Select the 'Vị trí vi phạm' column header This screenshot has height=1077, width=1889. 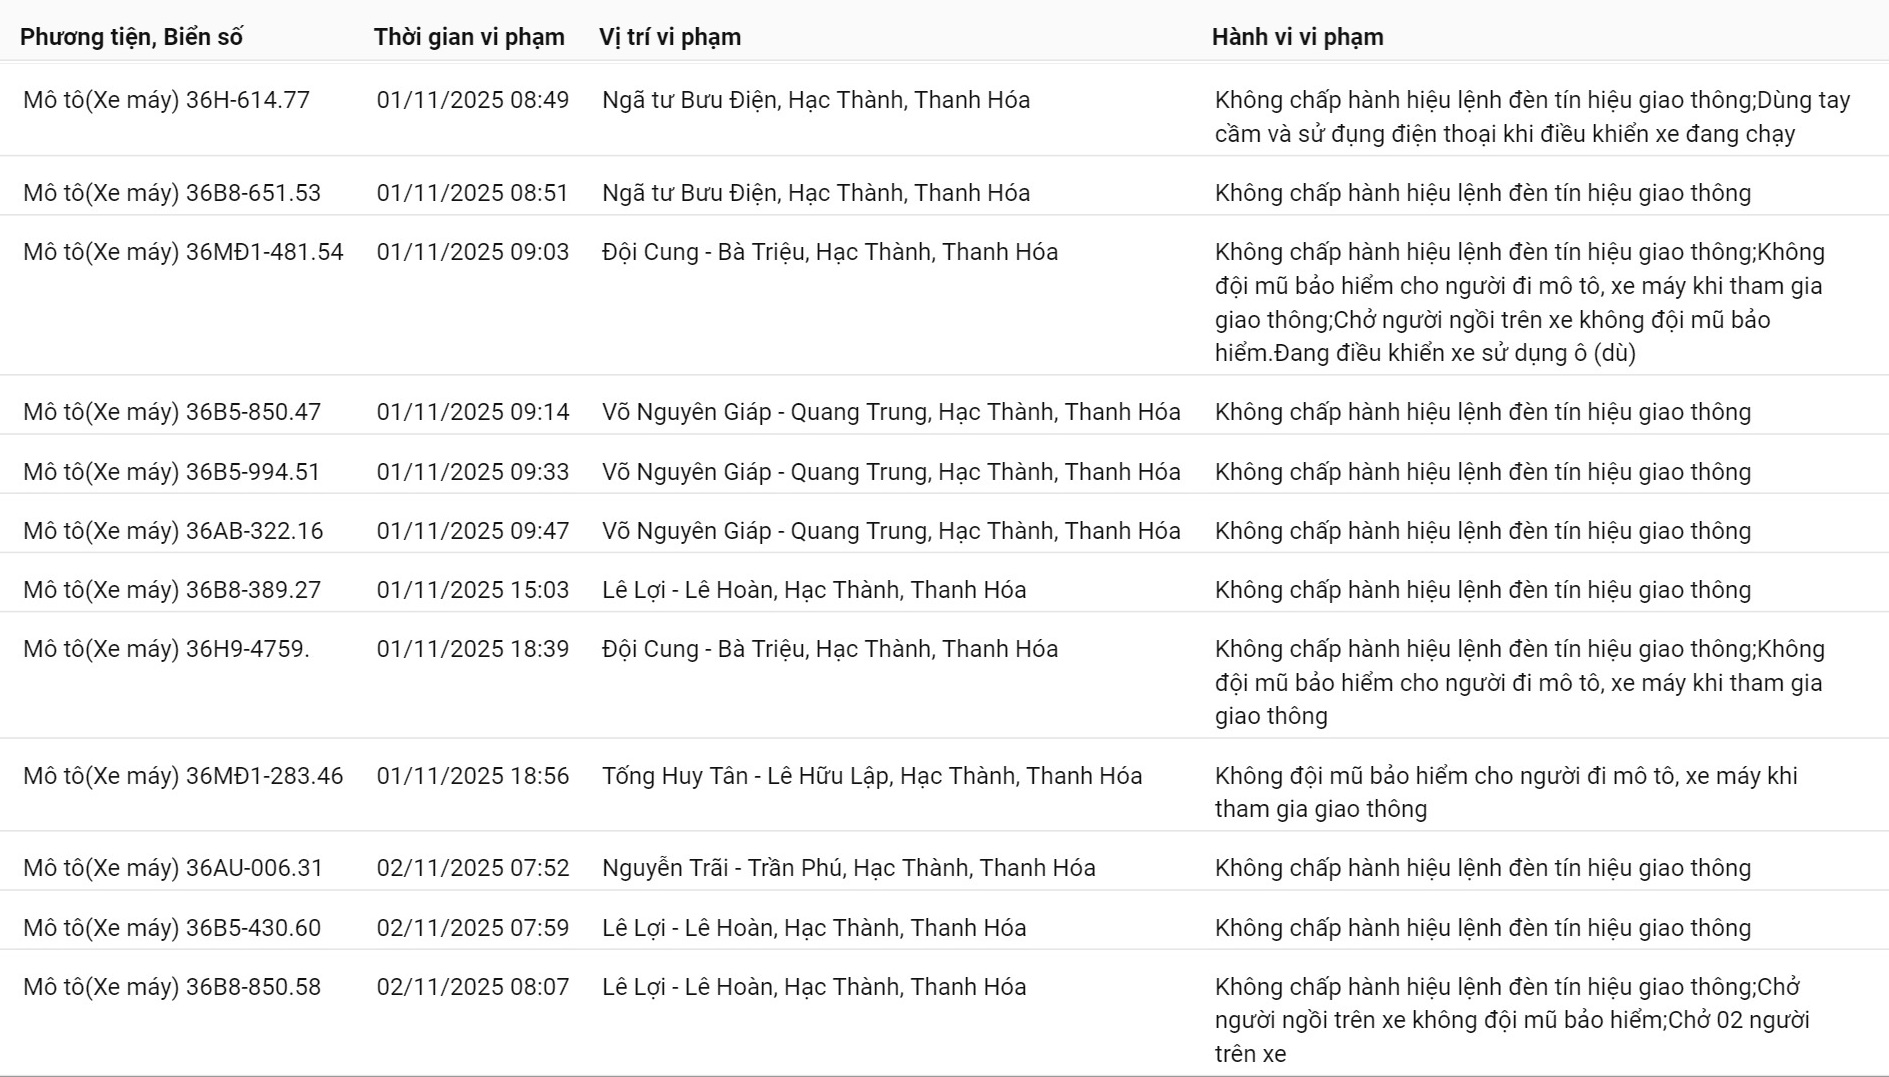670,37
